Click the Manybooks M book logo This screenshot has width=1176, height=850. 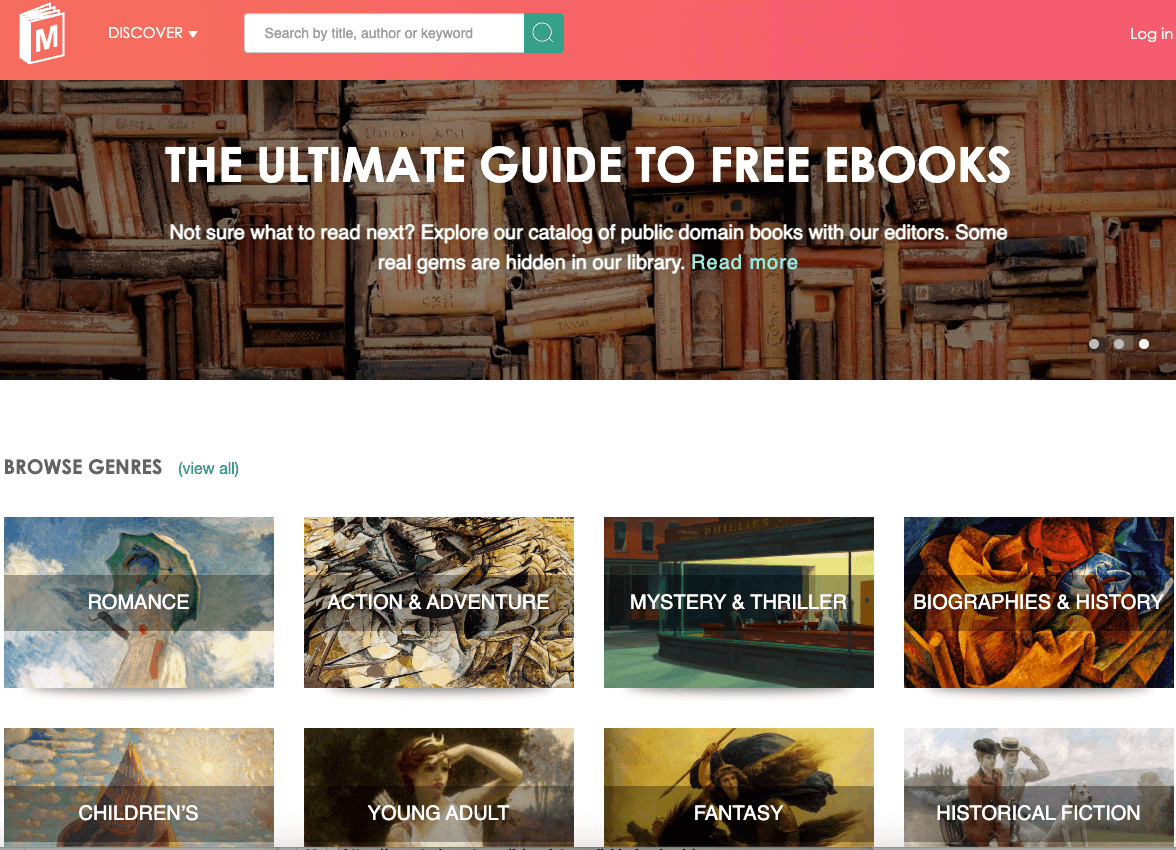coord(42,34)
